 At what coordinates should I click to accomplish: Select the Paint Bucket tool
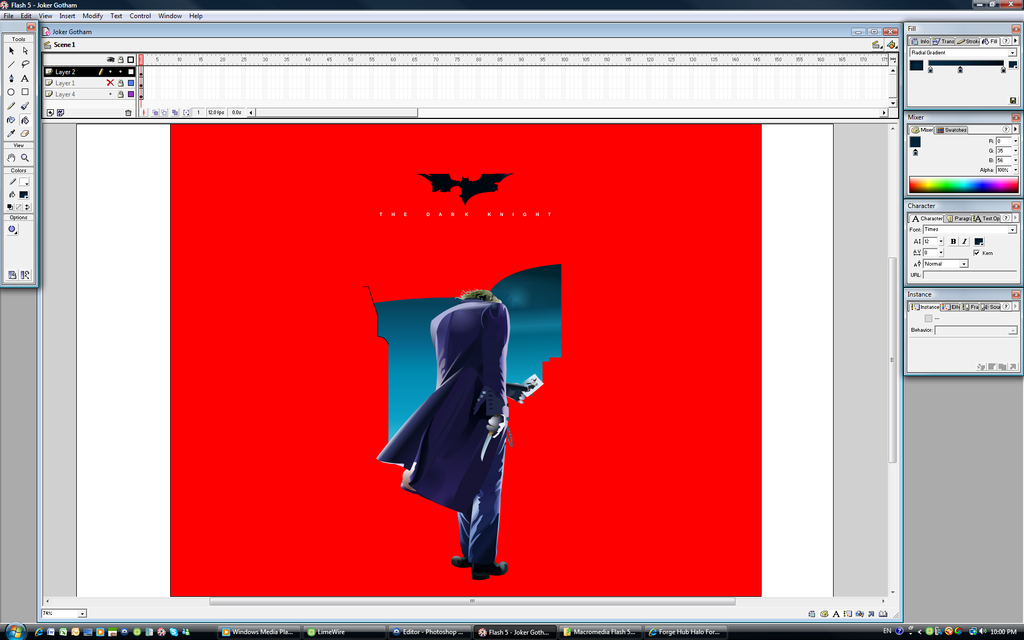click(x=25, y=120)
